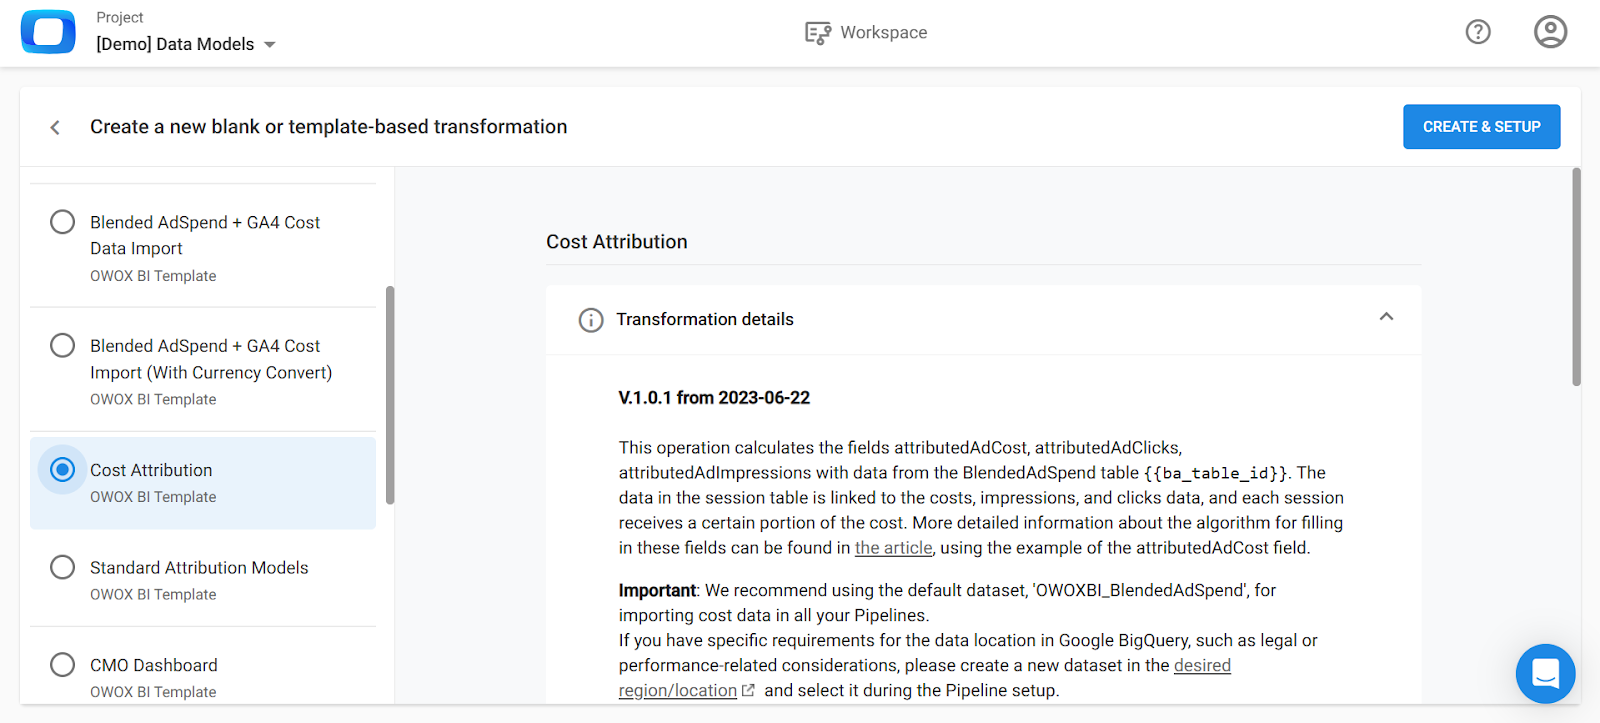This screenshot has height=723, width=1600.
Task: Go back using the left arrow
Action: (55, 127)
